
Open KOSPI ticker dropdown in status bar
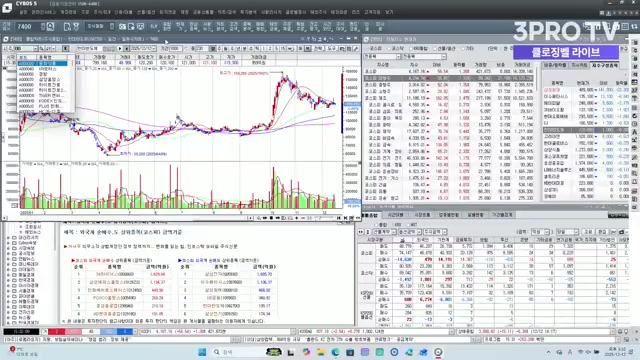tap(293, 332)
